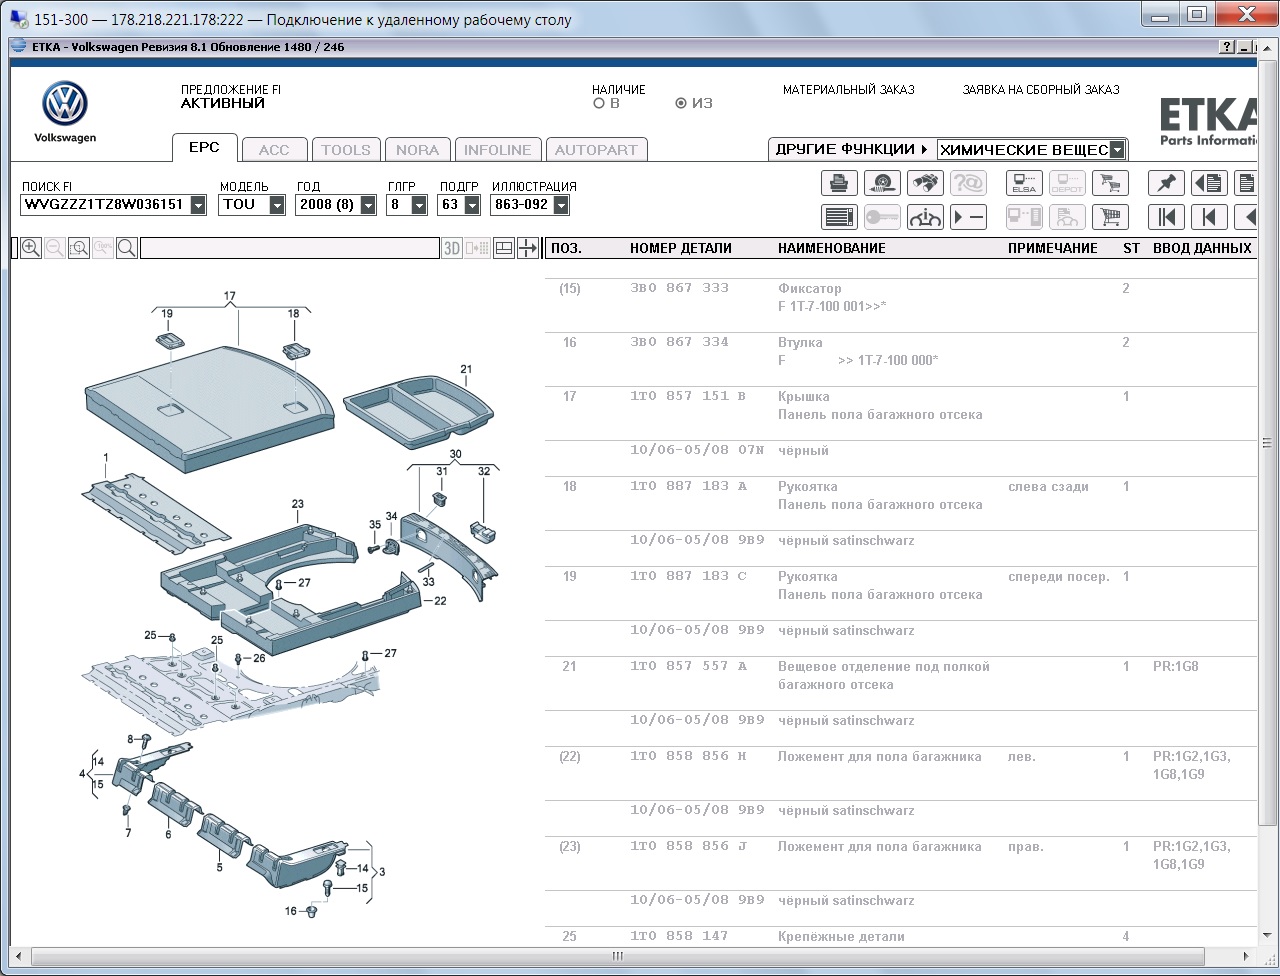Click the ДРУГИЕ ФУНКЦИИ button
This screenshot has width=1280, height=976.
coord(852,149)
